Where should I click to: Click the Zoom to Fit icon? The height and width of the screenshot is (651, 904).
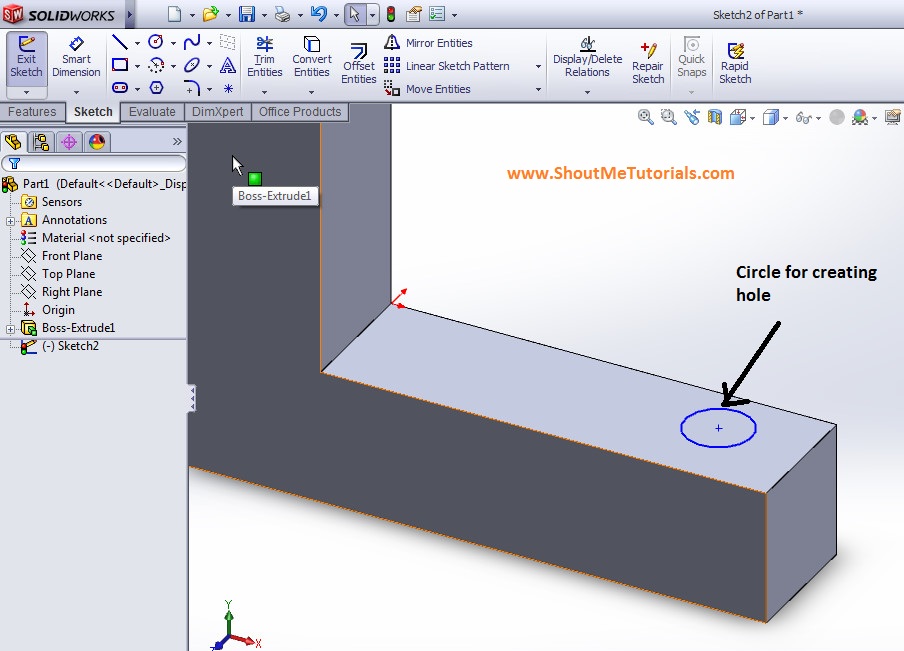click(x=646, y=118)
